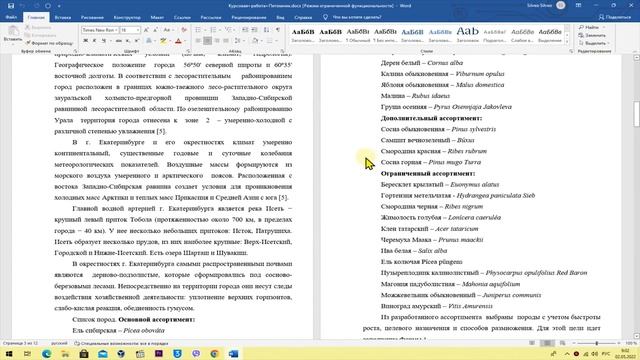This screenshot has width=640, height=360.
Task: Switch to the Макет tab
Action: pos(157,17)
